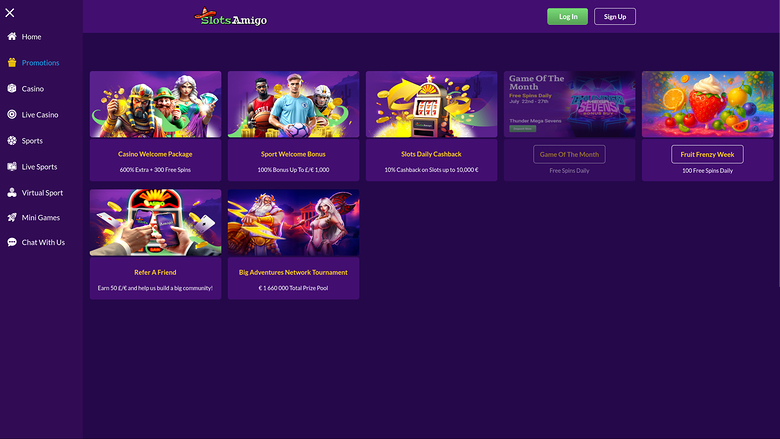The image size is (780, 439).
Task: Open Mini Games menu entry
Action: [x=41, y=217]
